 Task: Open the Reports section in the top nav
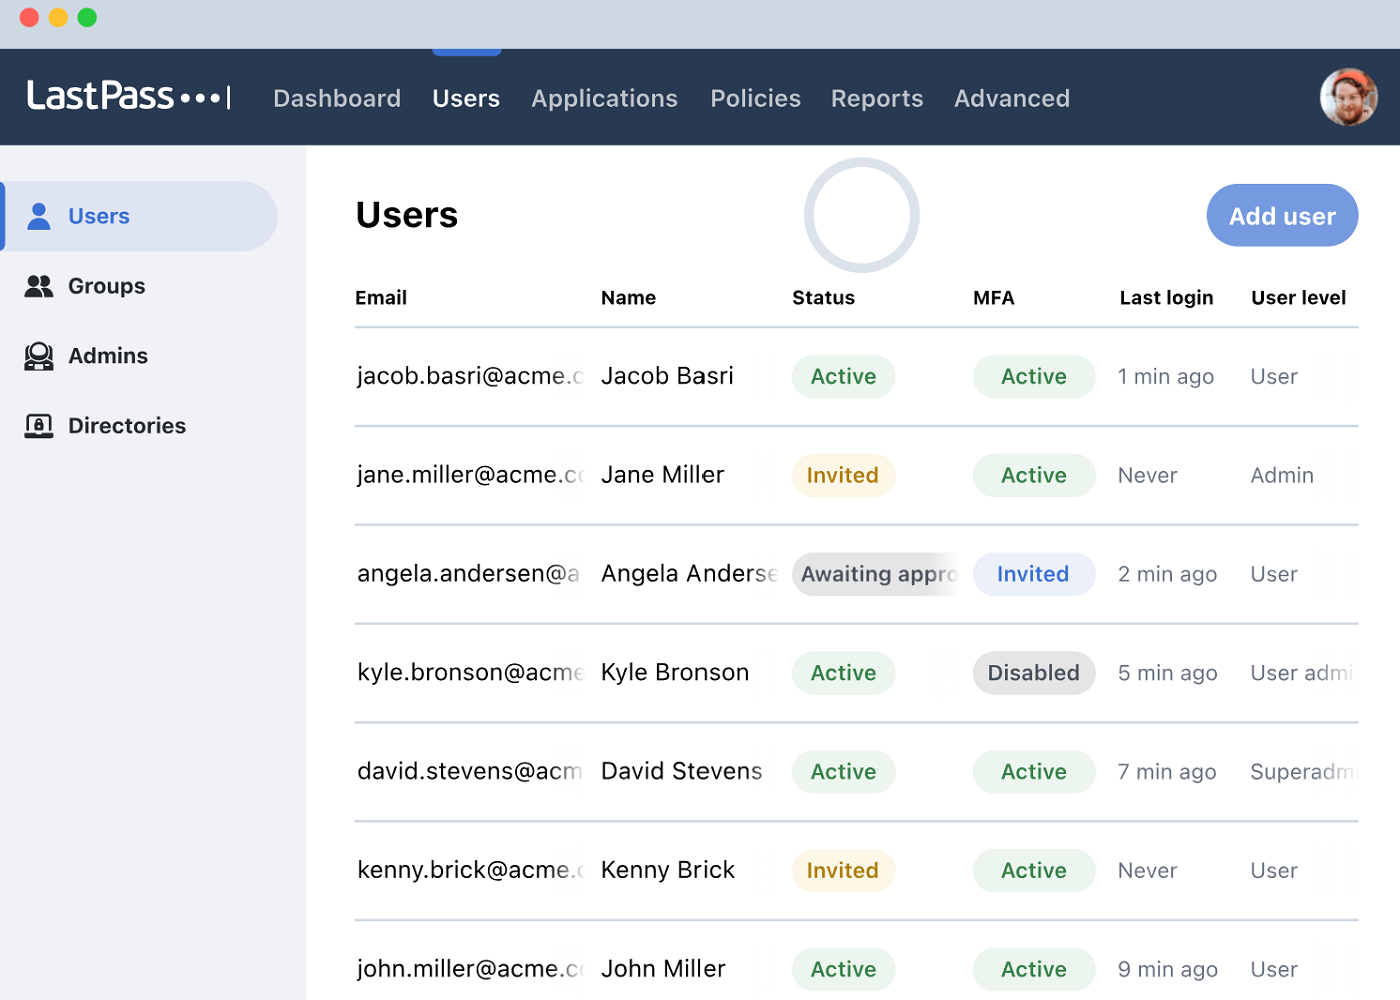click(876, 98)
